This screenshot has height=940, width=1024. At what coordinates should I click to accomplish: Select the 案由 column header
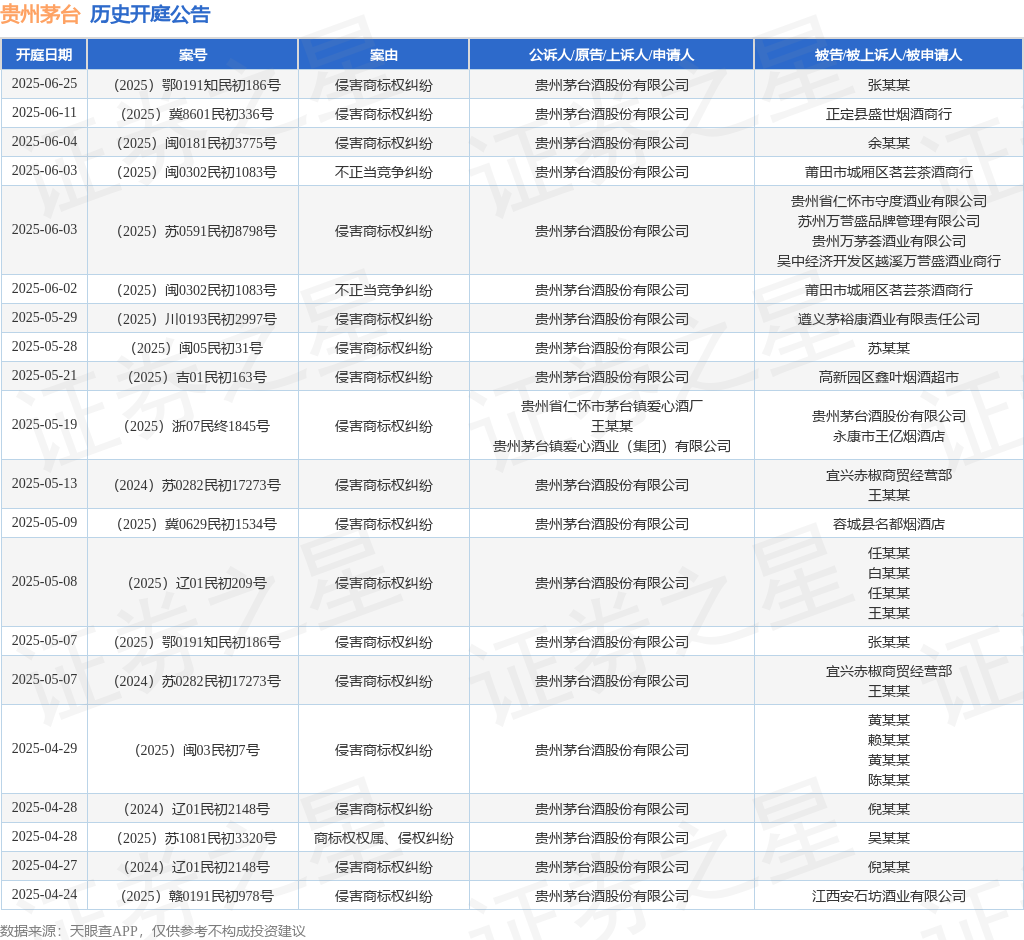click(x=383, y=55)
